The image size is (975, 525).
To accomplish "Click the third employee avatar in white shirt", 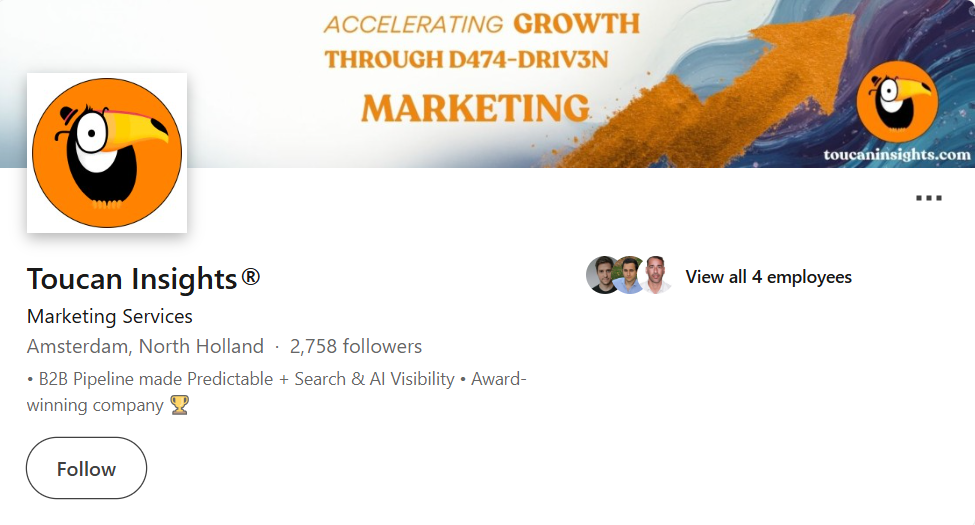I will tap(655, 276).
